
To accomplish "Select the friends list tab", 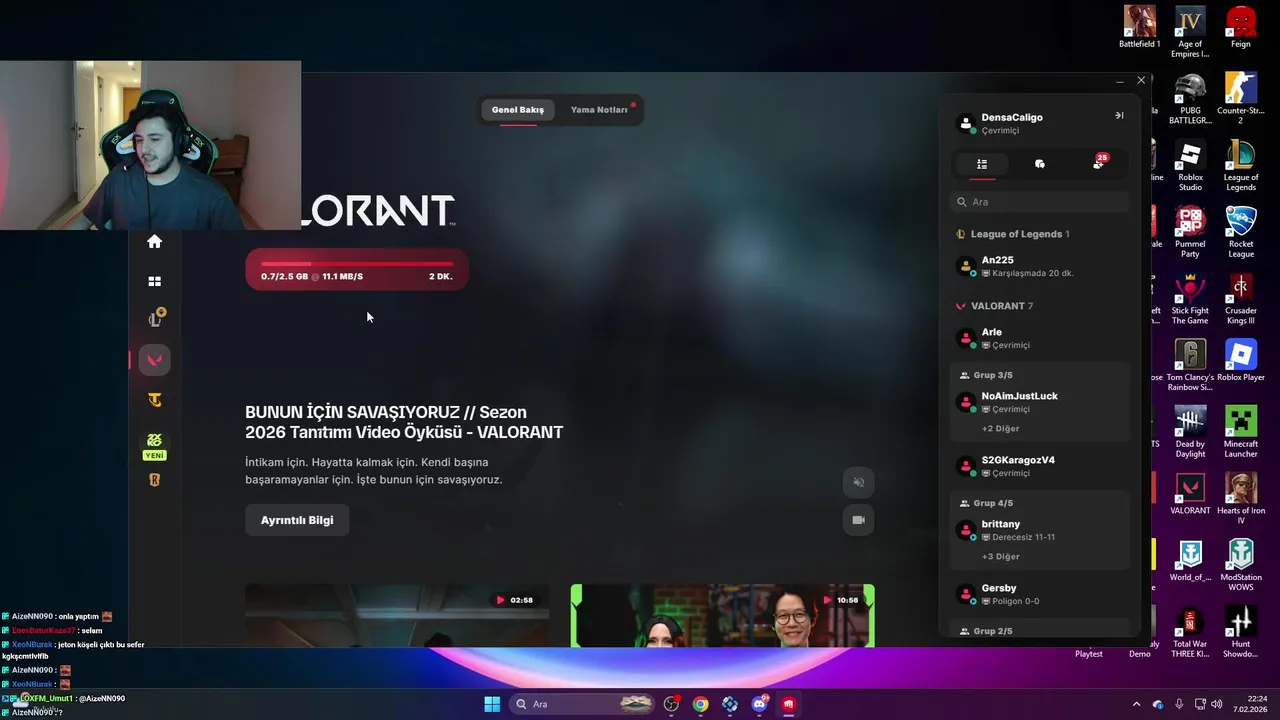I will pyautogui.click(x=982, y=164).
